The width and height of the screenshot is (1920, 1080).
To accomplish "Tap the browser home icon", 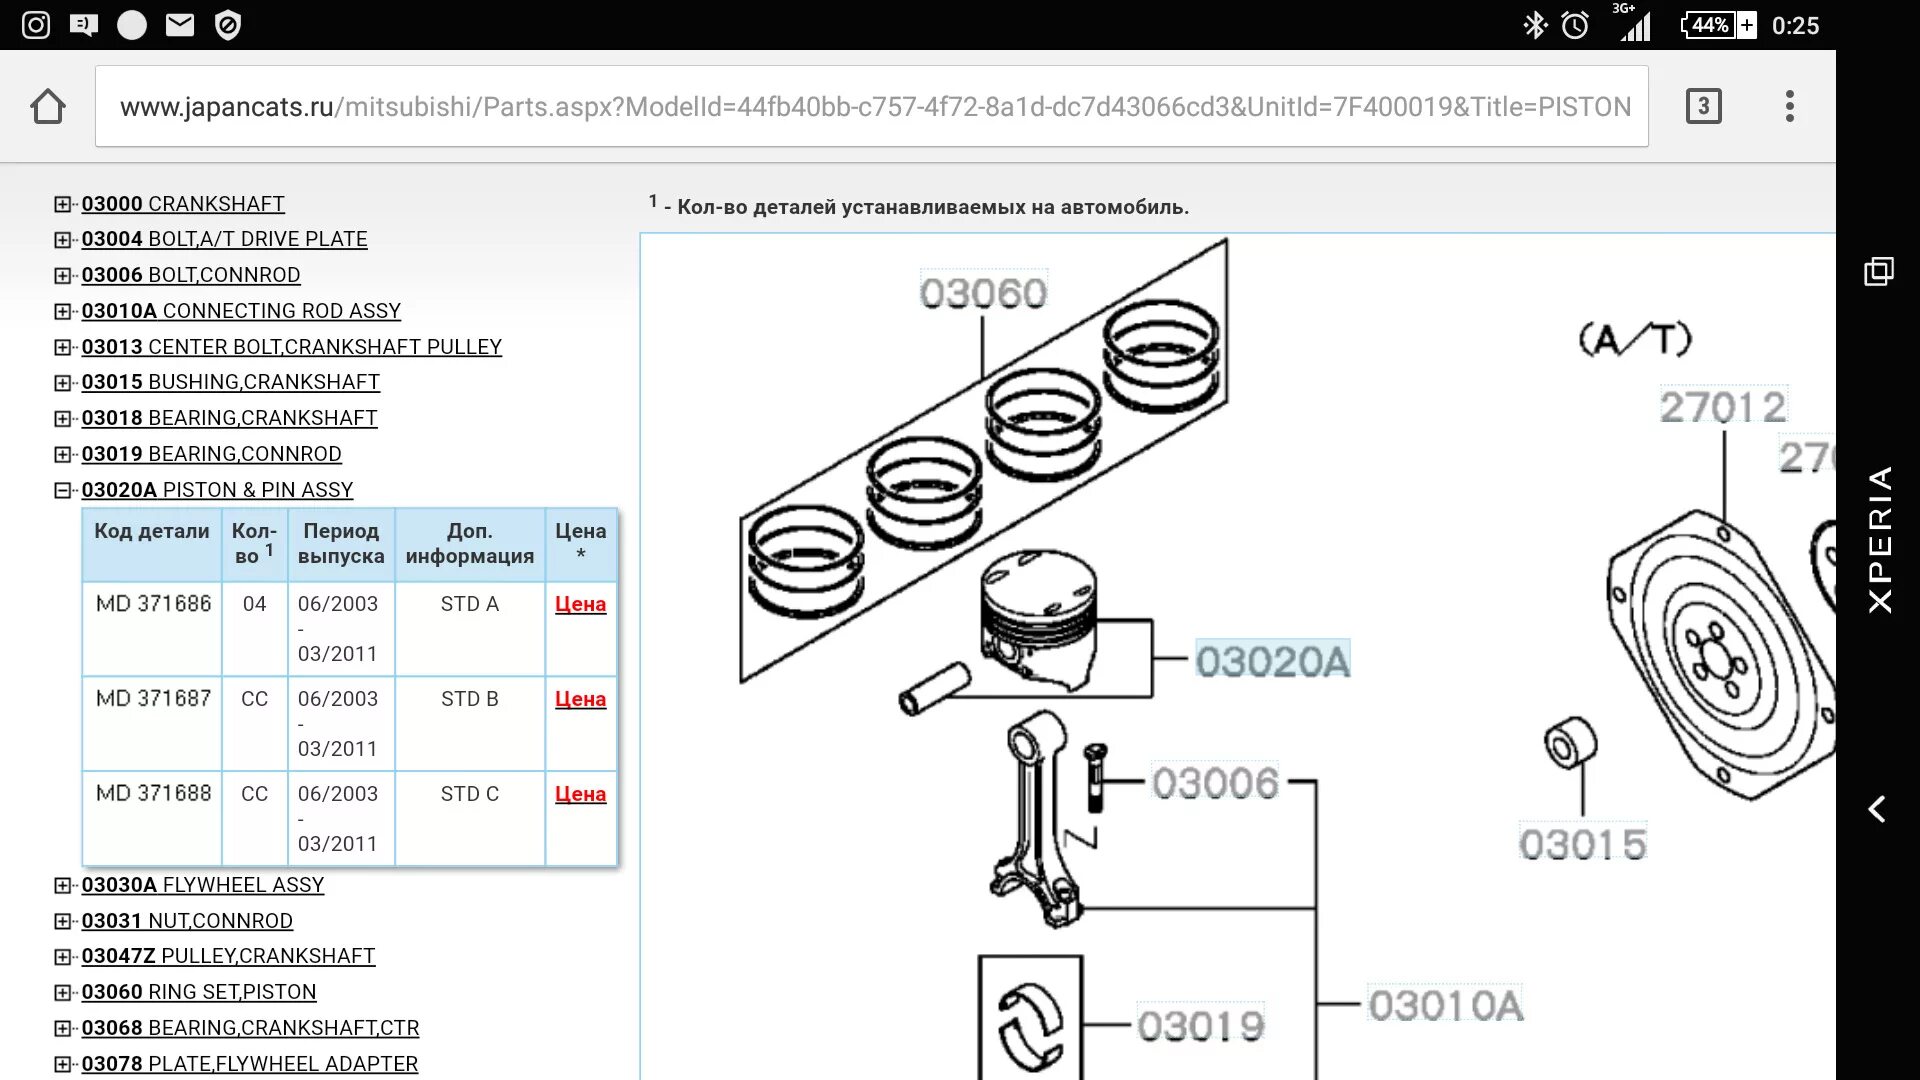I will 48,106.
